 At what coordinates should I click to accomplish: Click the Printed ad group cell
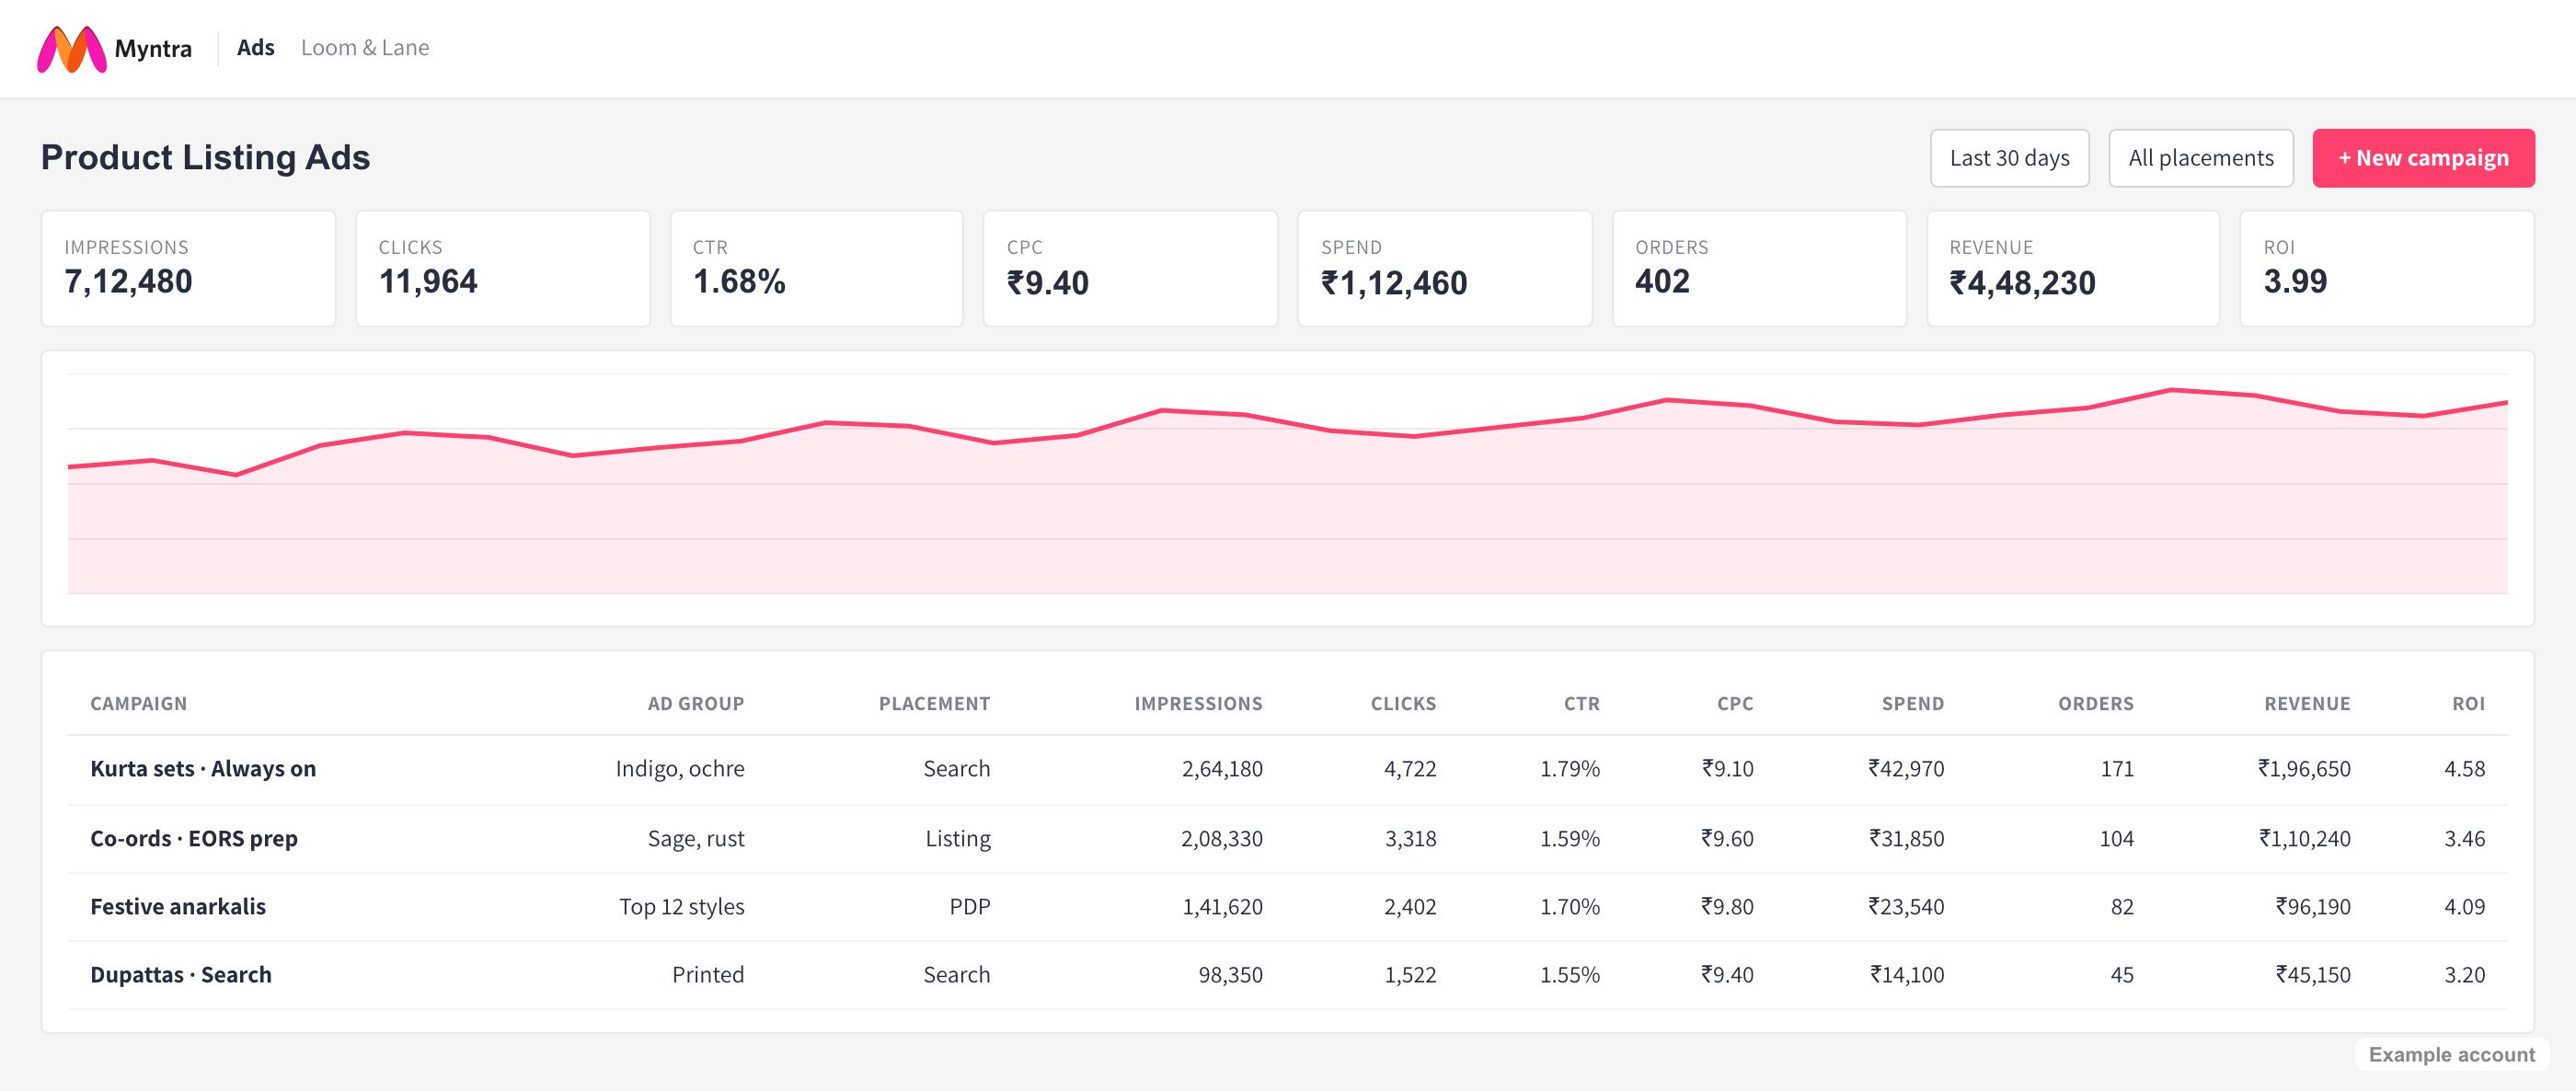click(708, 974)
